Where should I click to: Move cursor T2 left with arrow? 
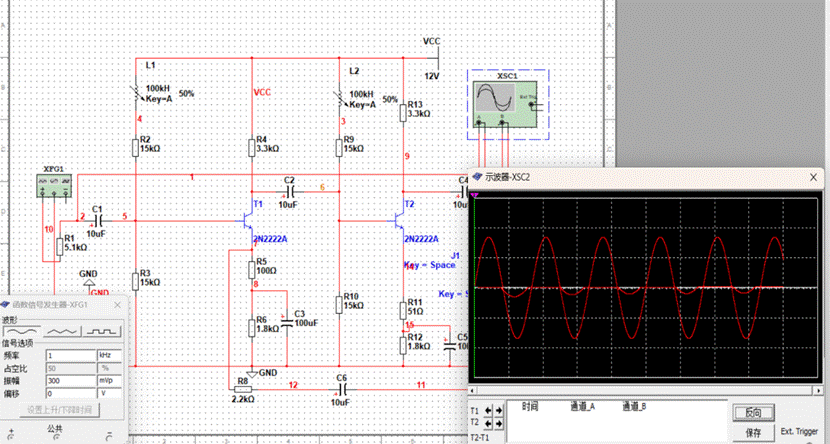(489, 423)
